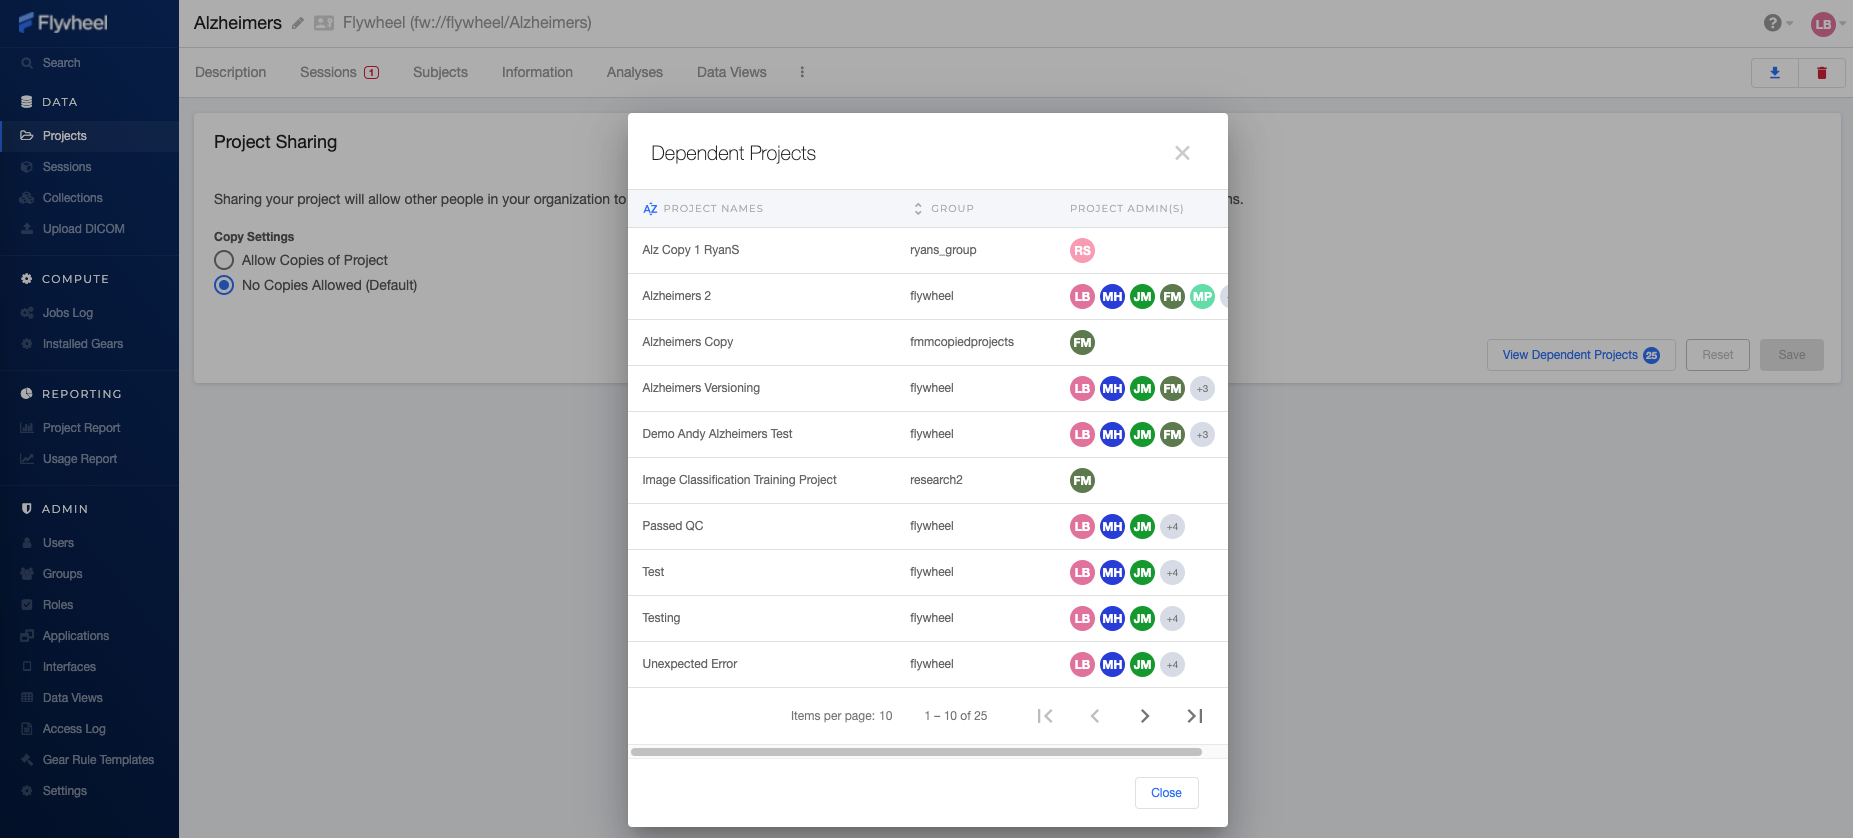Select Allow Copies of Project option

(224, 260)
